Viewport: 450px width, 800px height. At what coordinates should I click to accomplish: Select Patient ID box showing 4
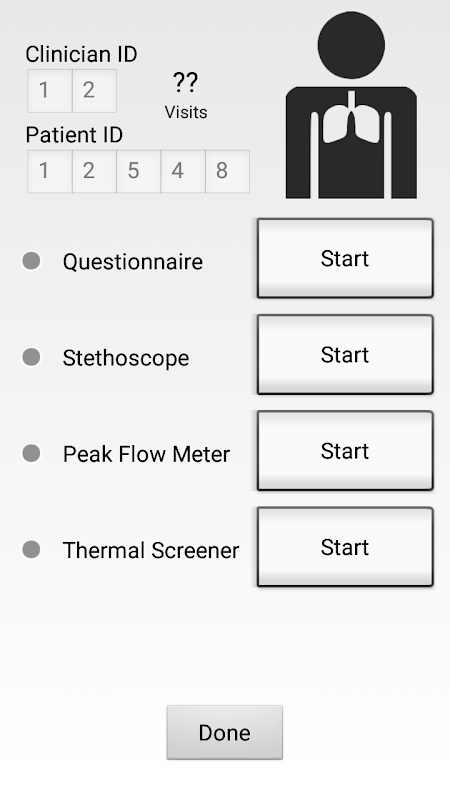tap(183, 171)
